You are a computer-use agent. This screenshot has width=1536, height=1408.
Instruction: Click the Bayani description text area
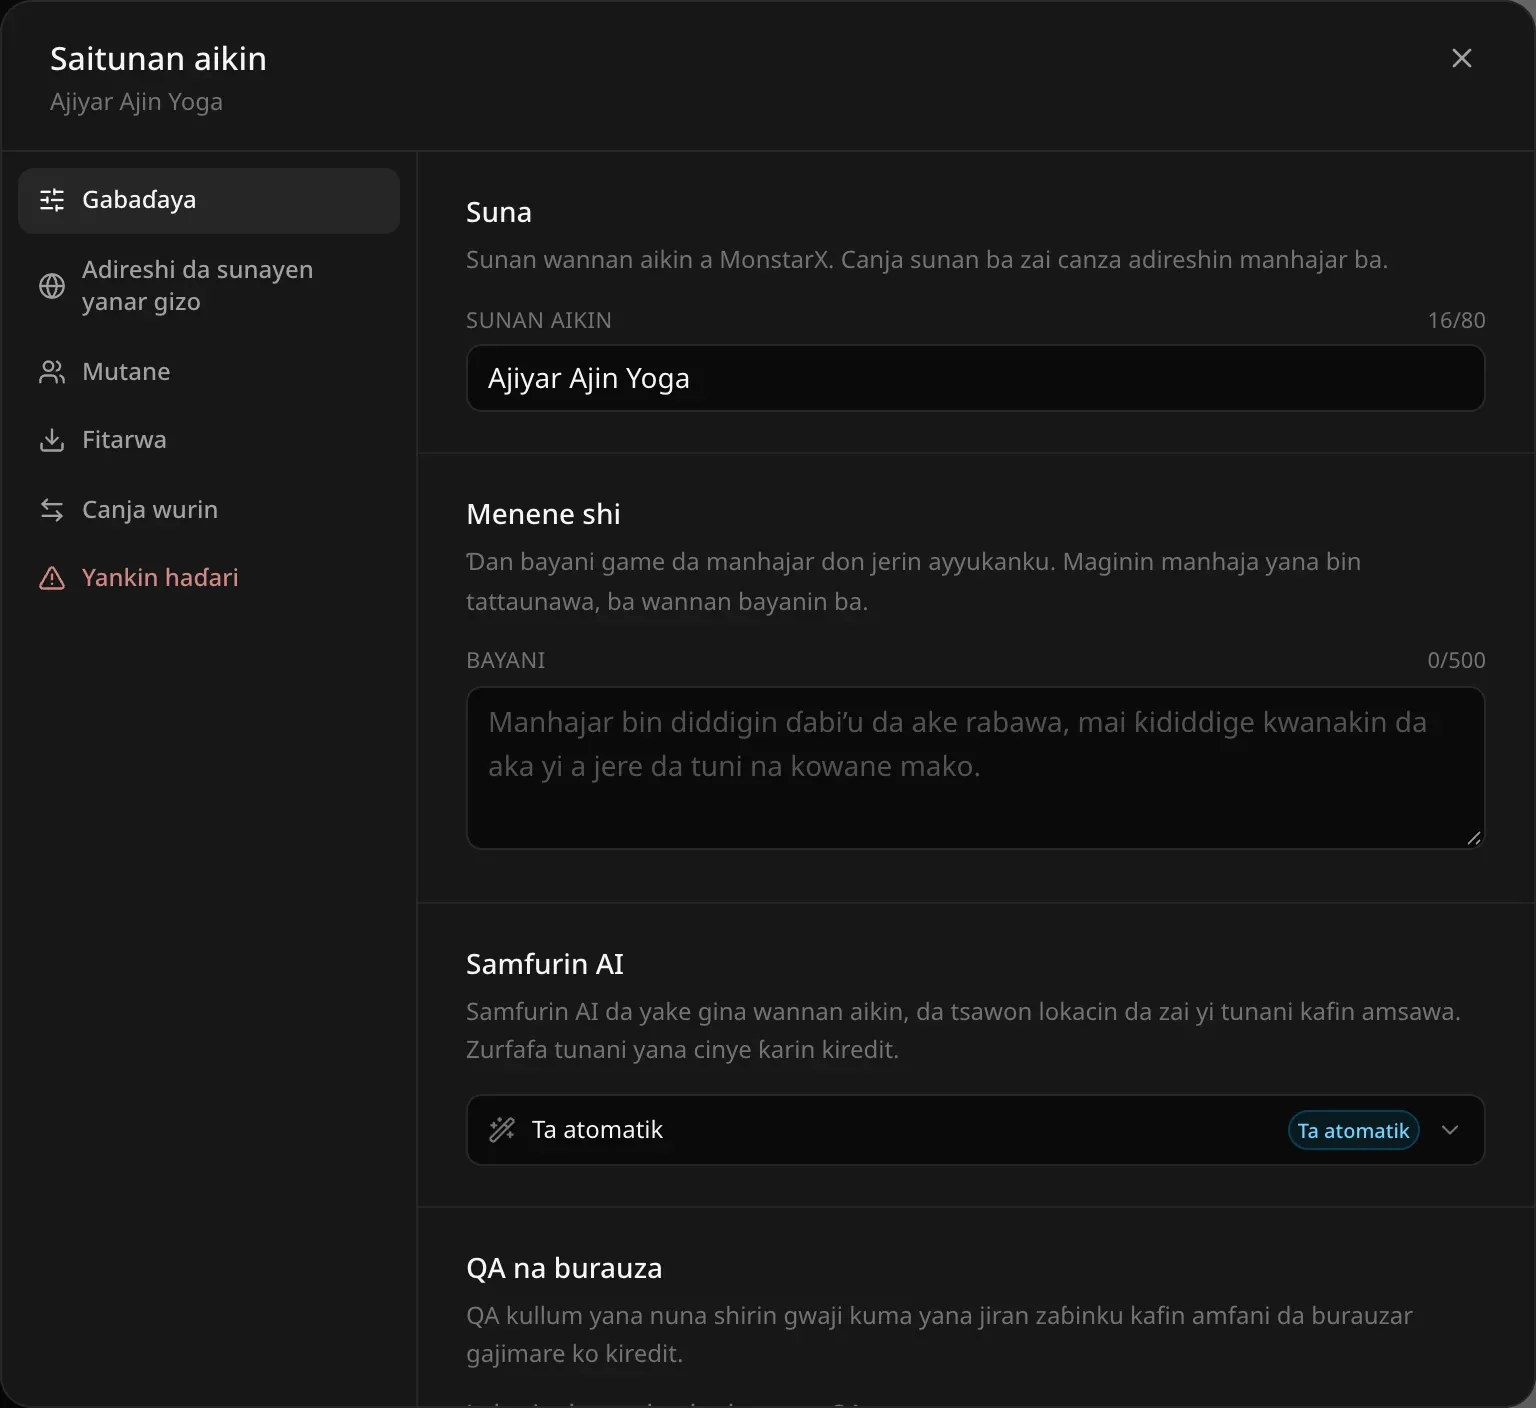click(975, 768)
